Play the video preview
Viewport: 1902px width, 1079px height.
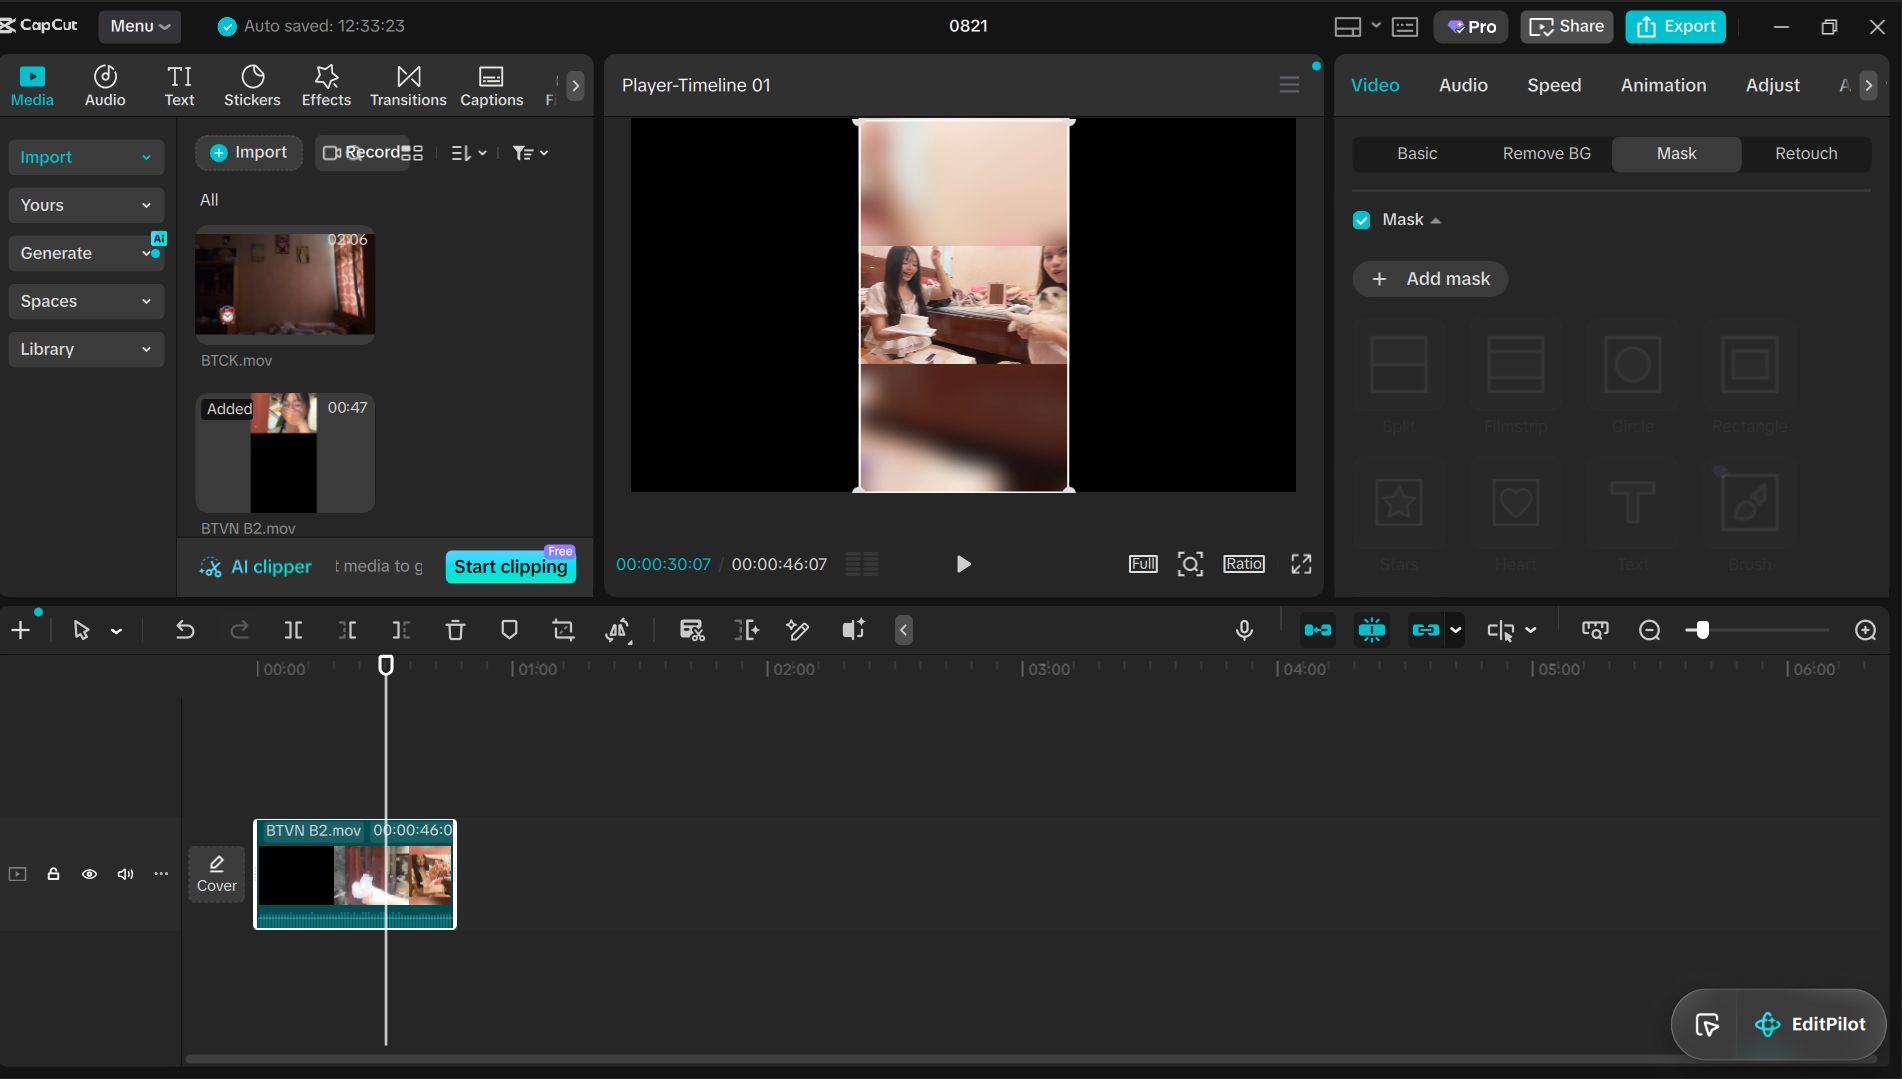tap(963, 564)
